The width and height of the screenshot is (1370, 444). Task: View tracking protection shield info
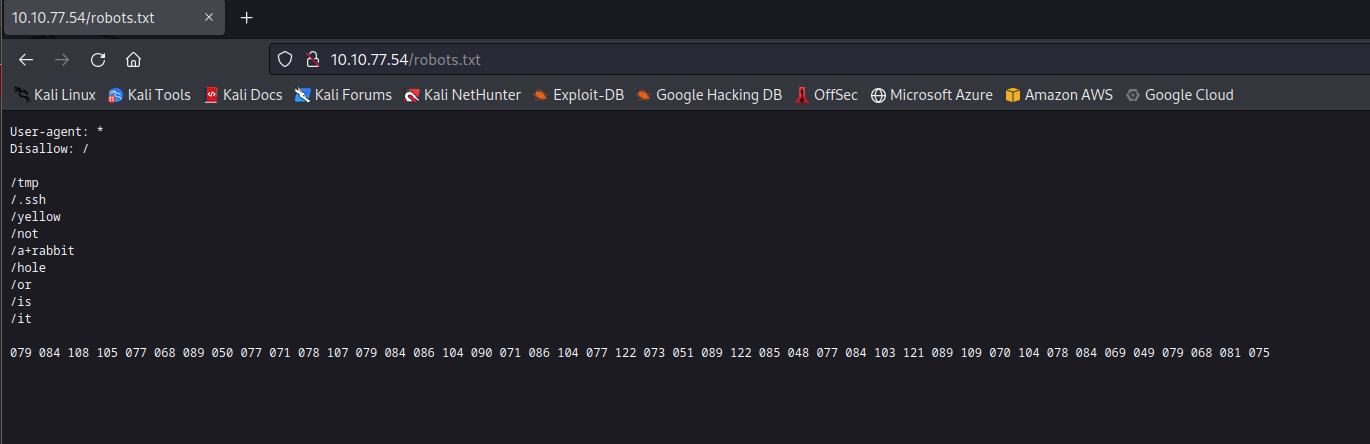[285, 60]
